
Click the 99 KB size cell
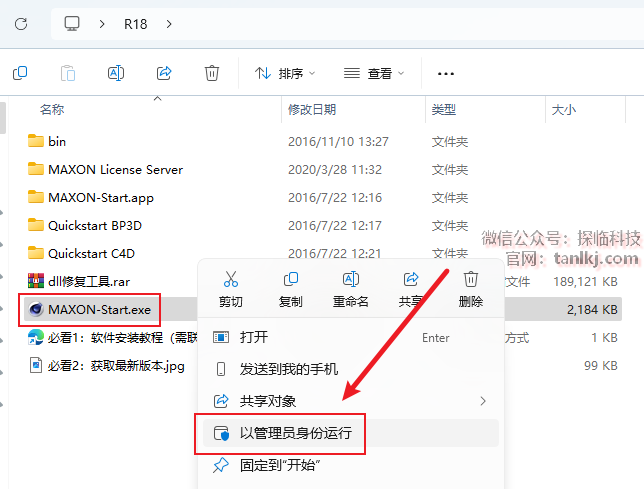pyautogui.click(x=601, y=365)
